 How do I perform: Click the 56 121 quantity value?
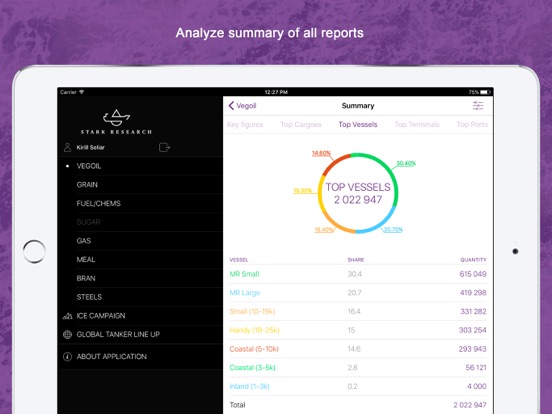[476, 368]
